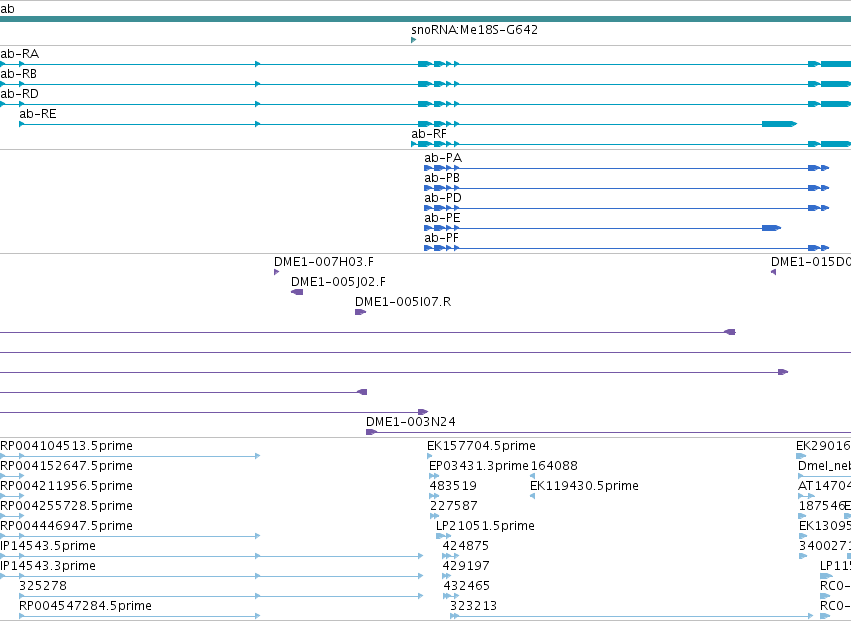Select EST EP03431.3prime

(x=479, y=466)
